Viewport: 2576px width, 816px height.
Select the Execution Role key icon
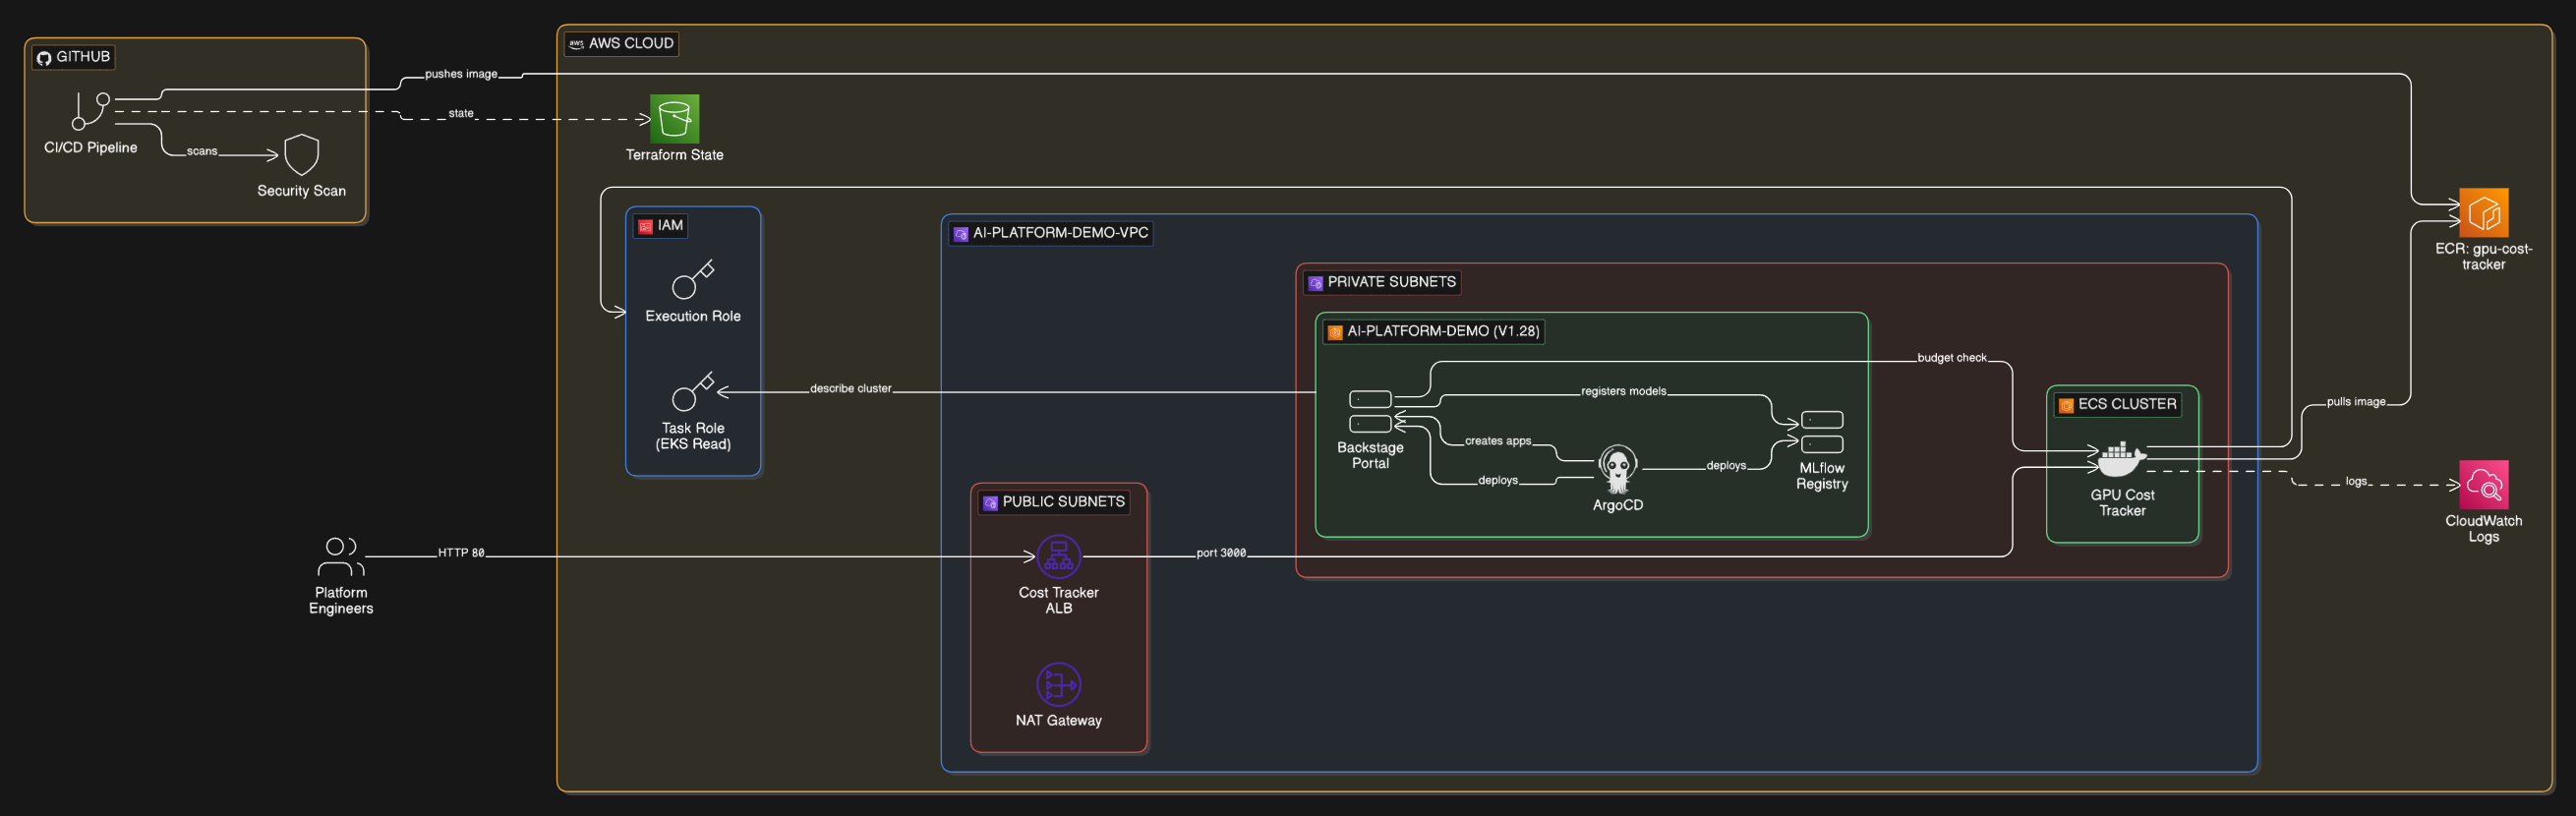coord(693,279)
